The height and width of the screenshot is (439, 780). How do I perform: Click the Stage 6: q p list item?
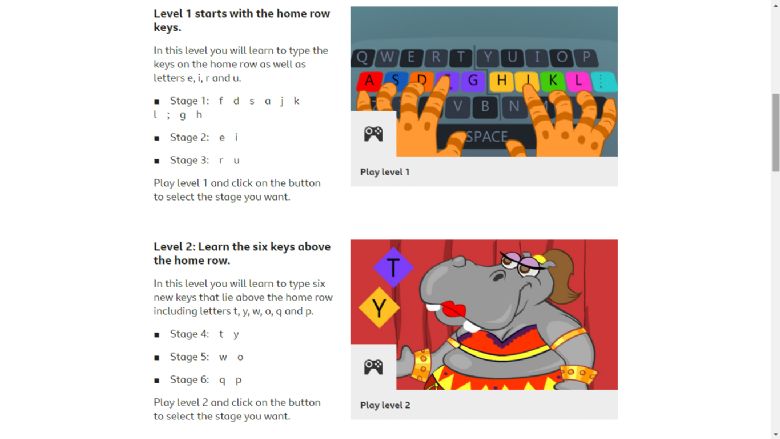tap(198, 380)
